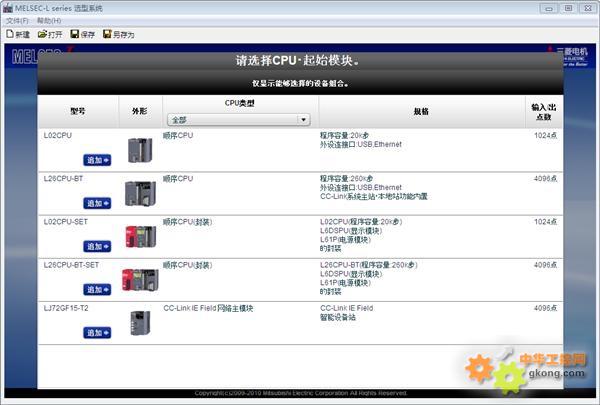600x405 pixels.
Task: Click the model name L02CPU
Action: (58, 136)
